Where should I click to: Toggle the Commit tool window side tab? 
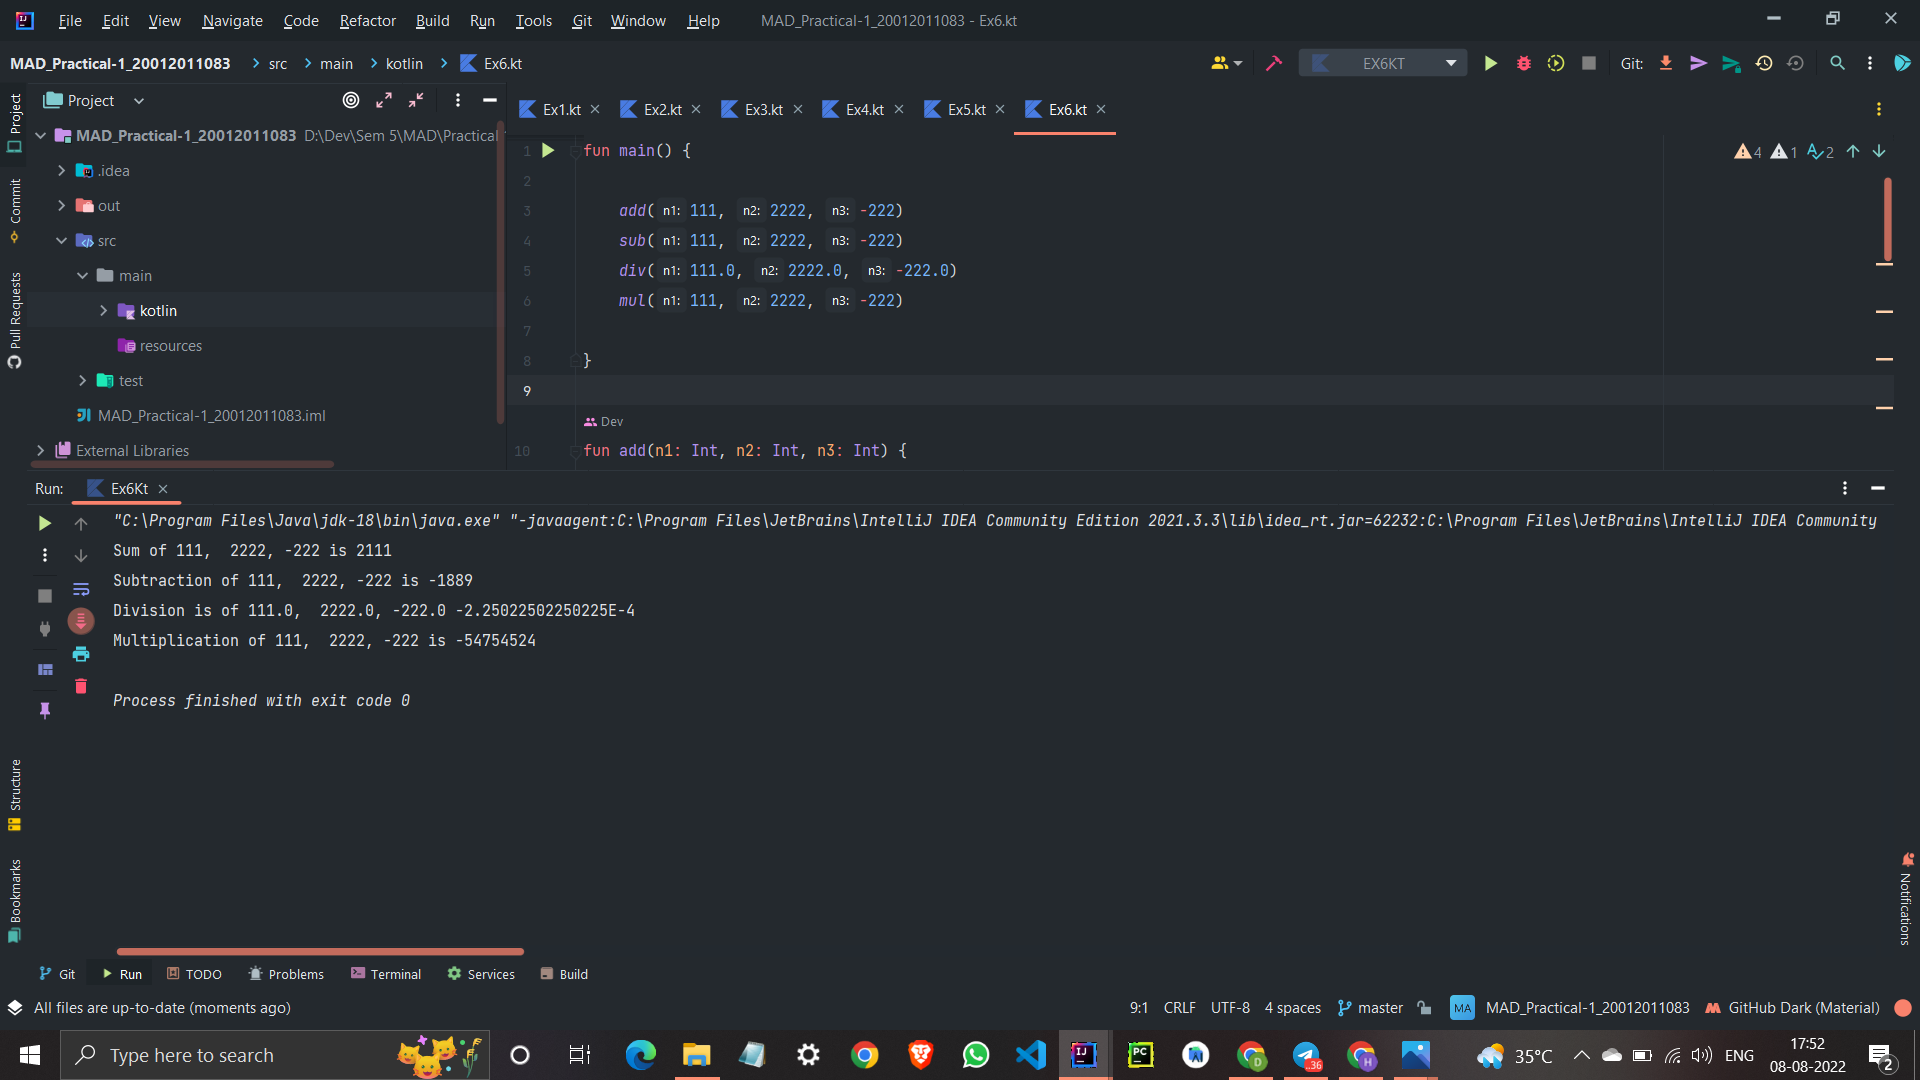point(14,210)
